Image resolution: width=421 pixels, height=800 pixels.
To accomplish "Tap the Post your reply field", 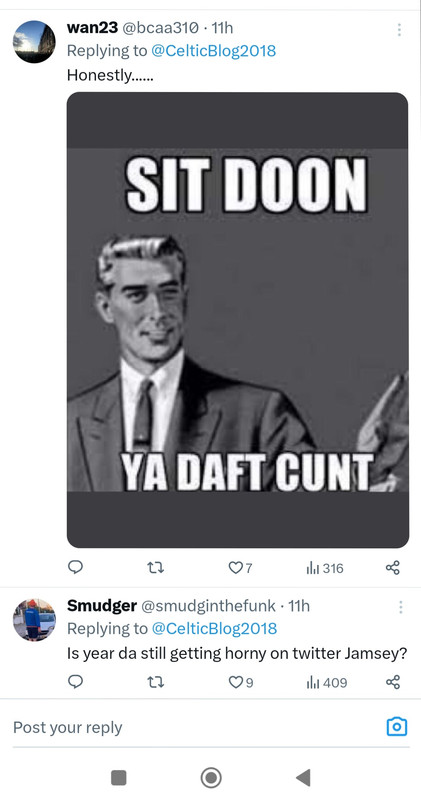I will coord(194,727).
